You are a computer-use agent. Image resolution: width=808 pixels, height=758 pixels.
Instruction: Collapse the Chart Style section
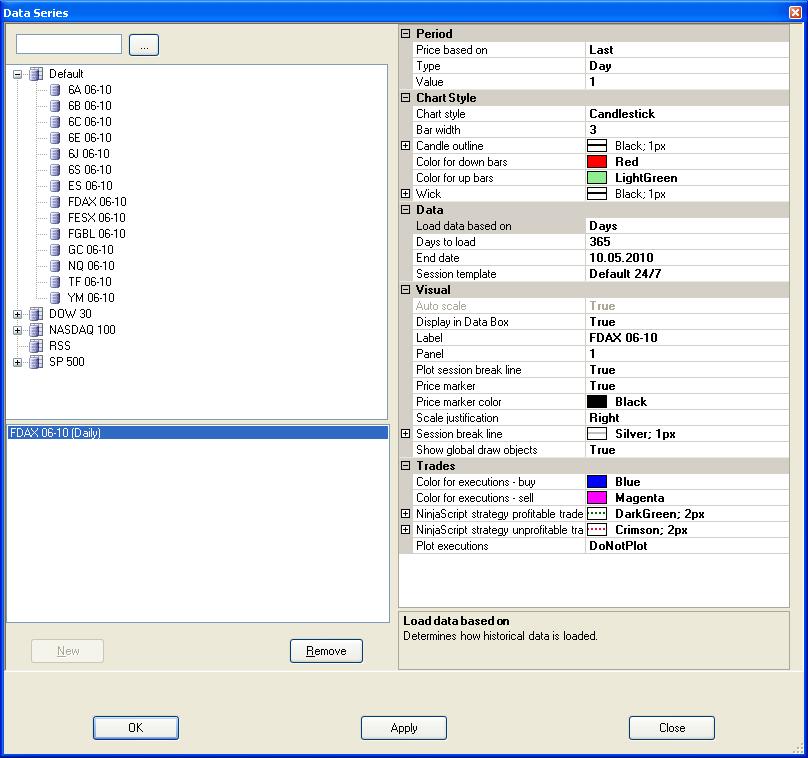(x=406, y=98)
